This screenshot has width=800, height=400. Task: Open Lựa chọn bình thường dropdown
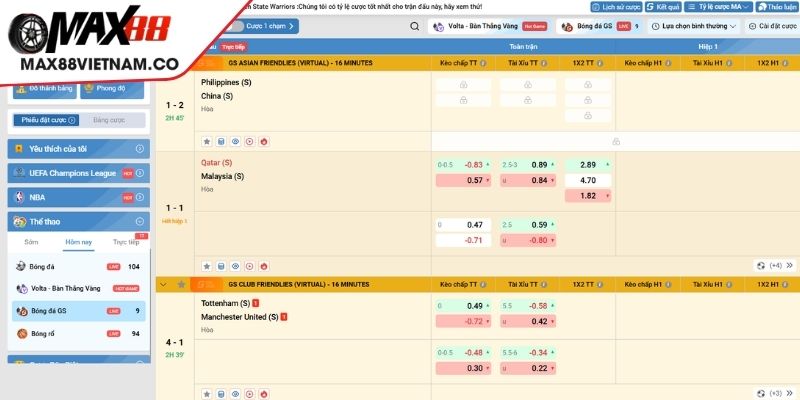(694, 27)
